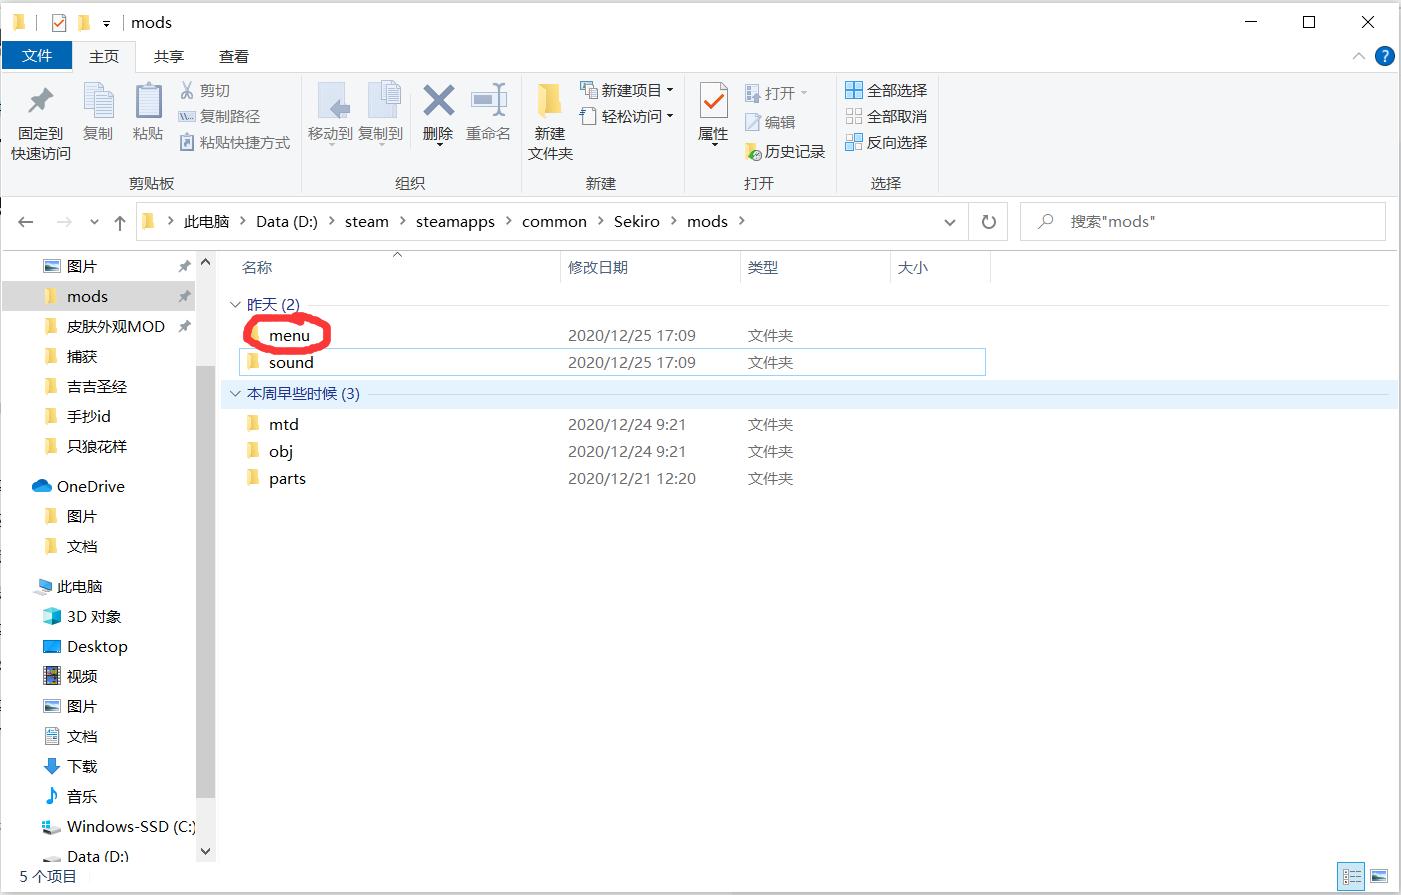The width and height of the screenshot is (1401, 895).
Task: Open Properties via the checkmark icon
Action: (713, 101)
